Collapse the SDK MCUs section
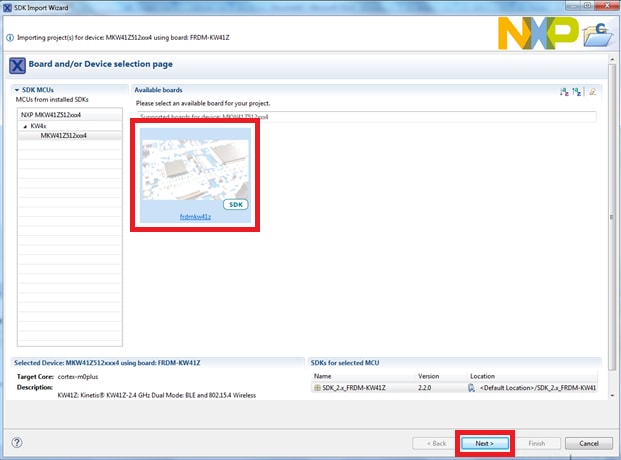Viewport: 621px width, 460px height. 16,90
